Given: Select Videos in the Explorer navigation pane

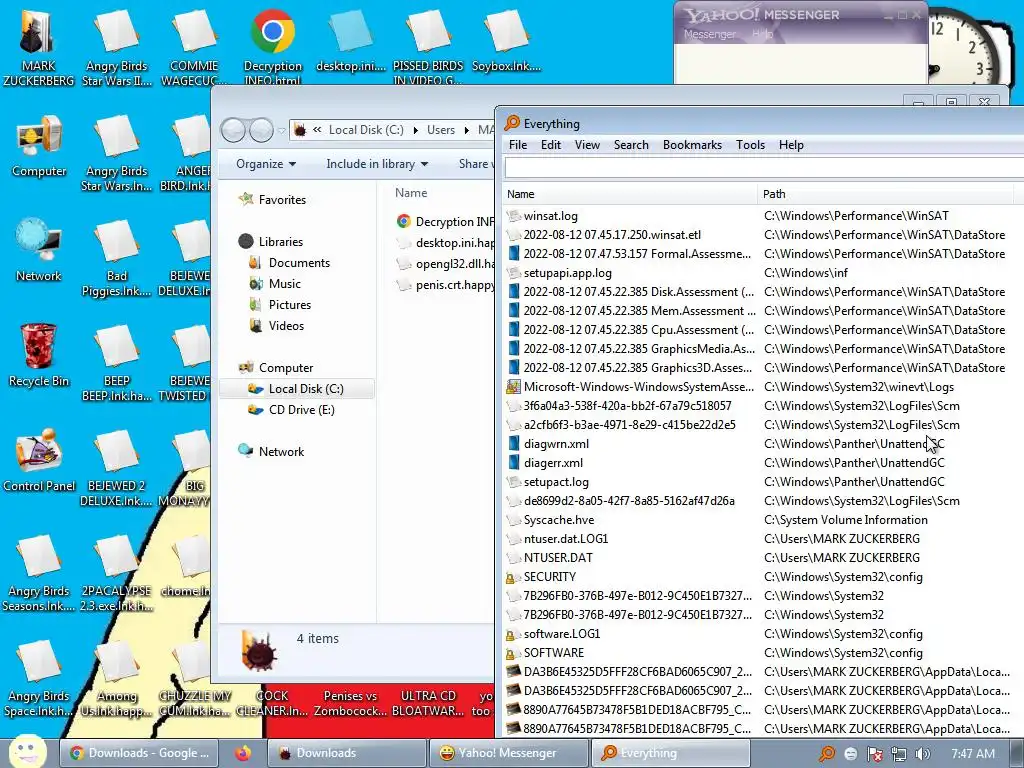Looking at the screenshot, I should (x=286, y=325).
